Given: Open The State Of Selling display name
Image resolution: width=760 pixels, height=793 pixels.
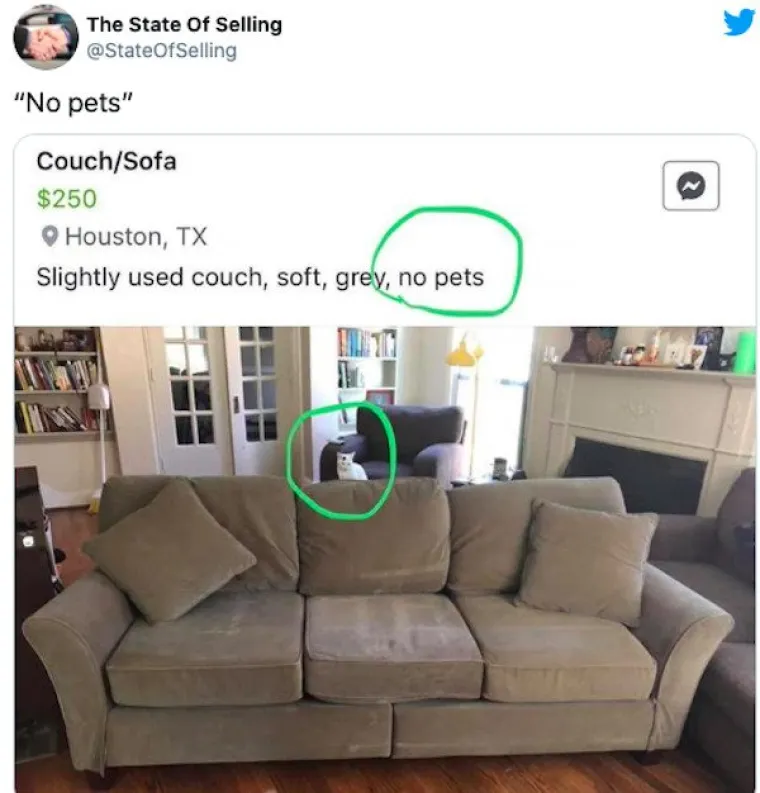Looking at the screenshot, I should pyautogui.click(x=184, y=24).
